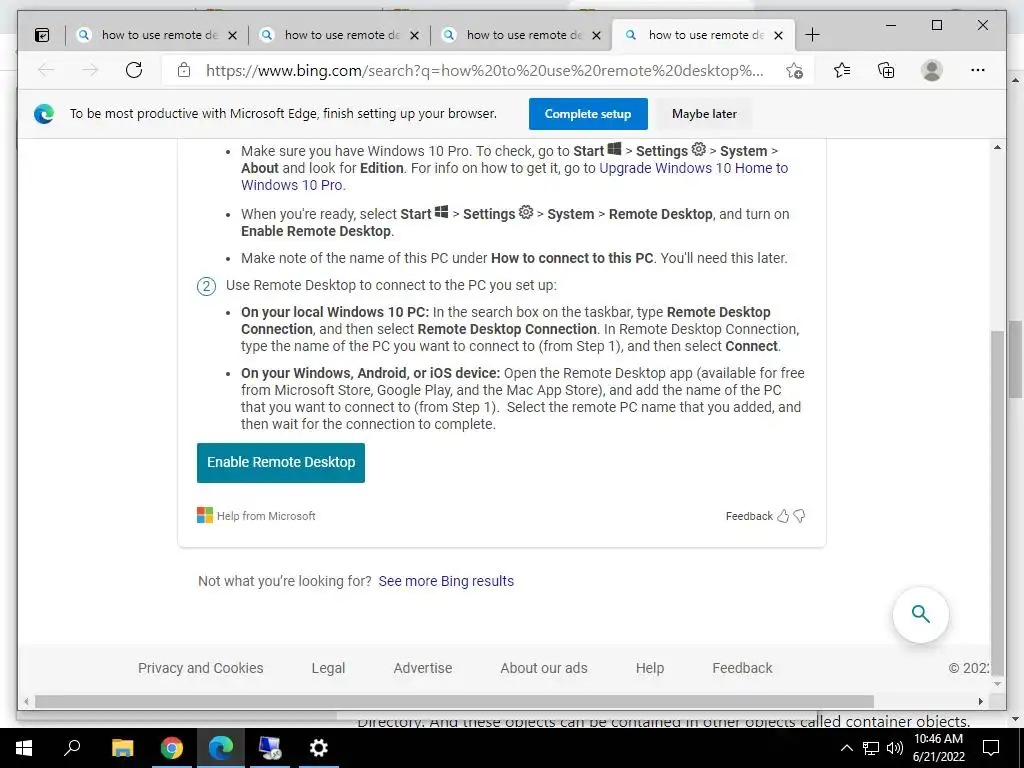This screenshot has width=1024, height=768.
Task: View site information via the lock icon
Action: pos(184,70)
